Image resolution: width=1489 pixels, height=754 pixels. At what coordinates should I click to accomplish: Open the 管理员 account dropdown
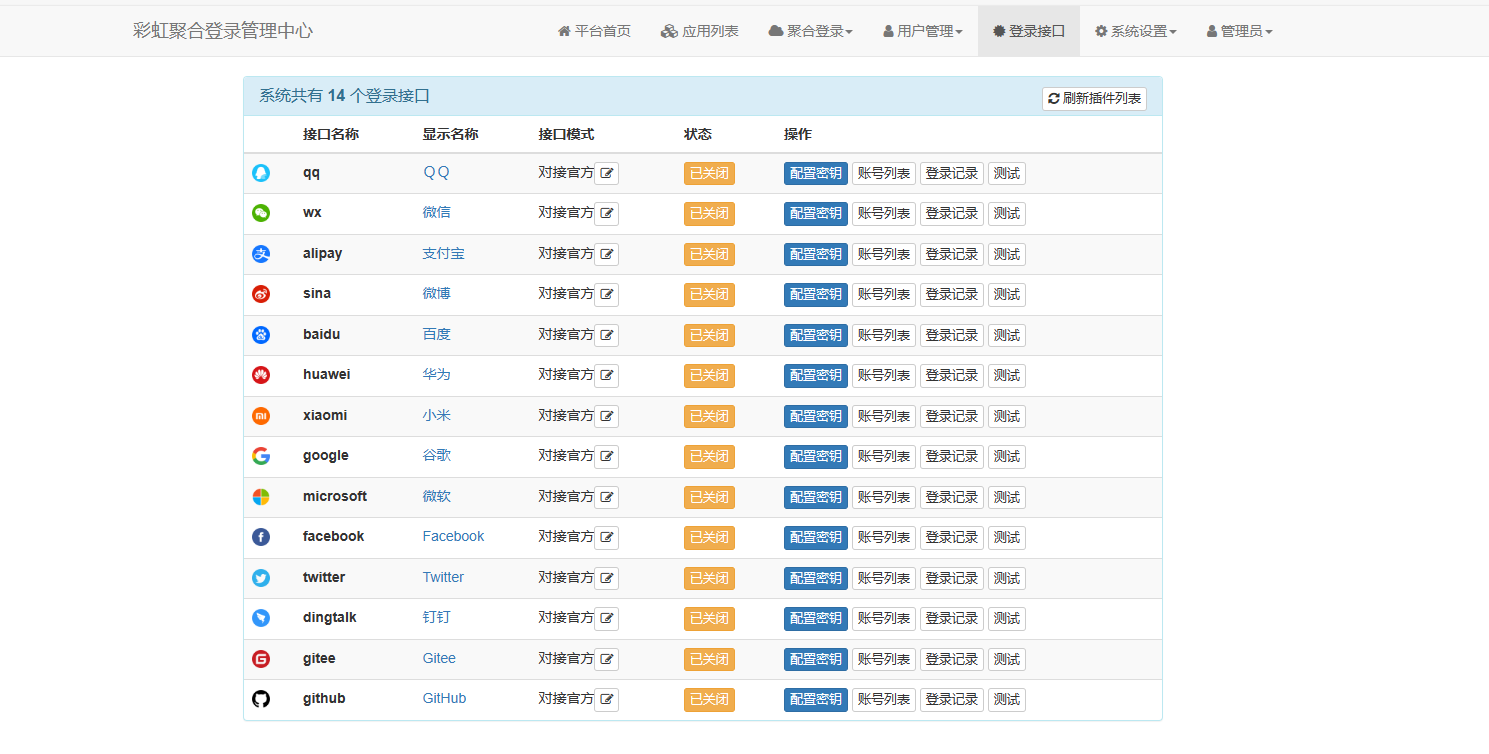(x=1240, y=31)
